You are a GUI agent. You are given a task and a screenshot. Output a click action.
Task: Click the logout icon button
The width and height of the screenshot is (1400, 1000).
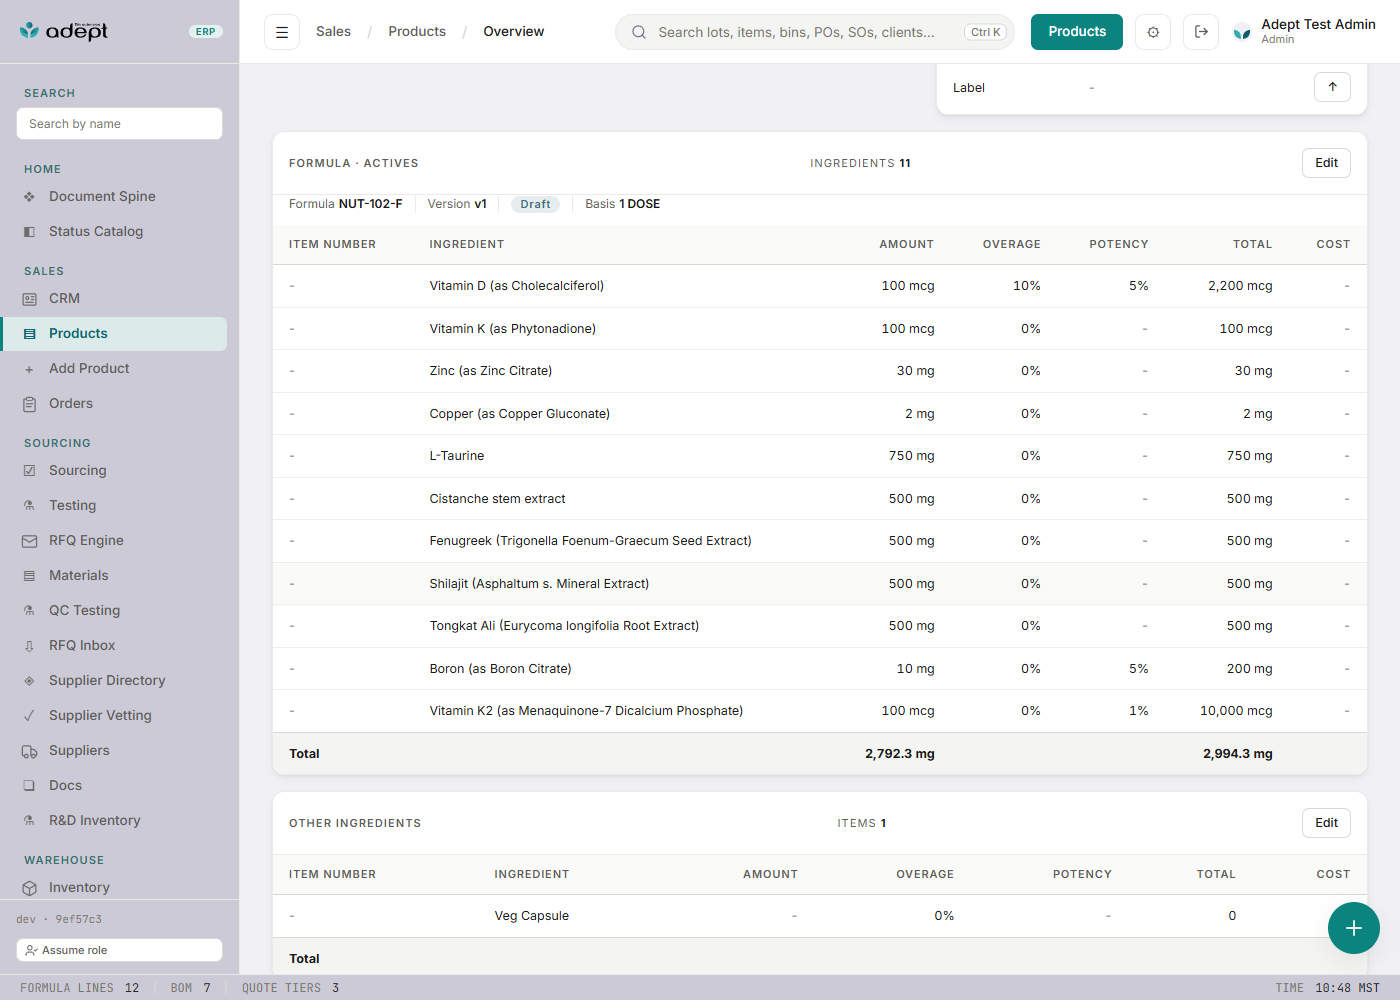1201,32
